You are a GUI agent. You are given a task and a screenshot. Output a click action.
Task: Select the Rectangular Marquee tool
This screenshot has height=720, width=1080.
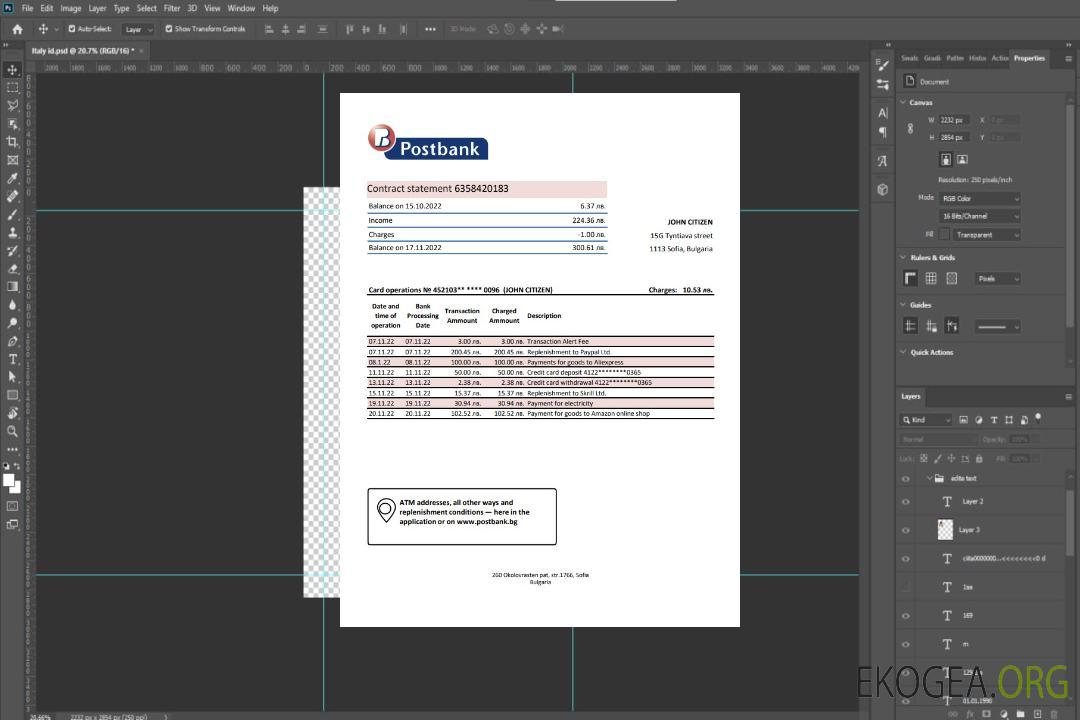(x=12, y=88)
